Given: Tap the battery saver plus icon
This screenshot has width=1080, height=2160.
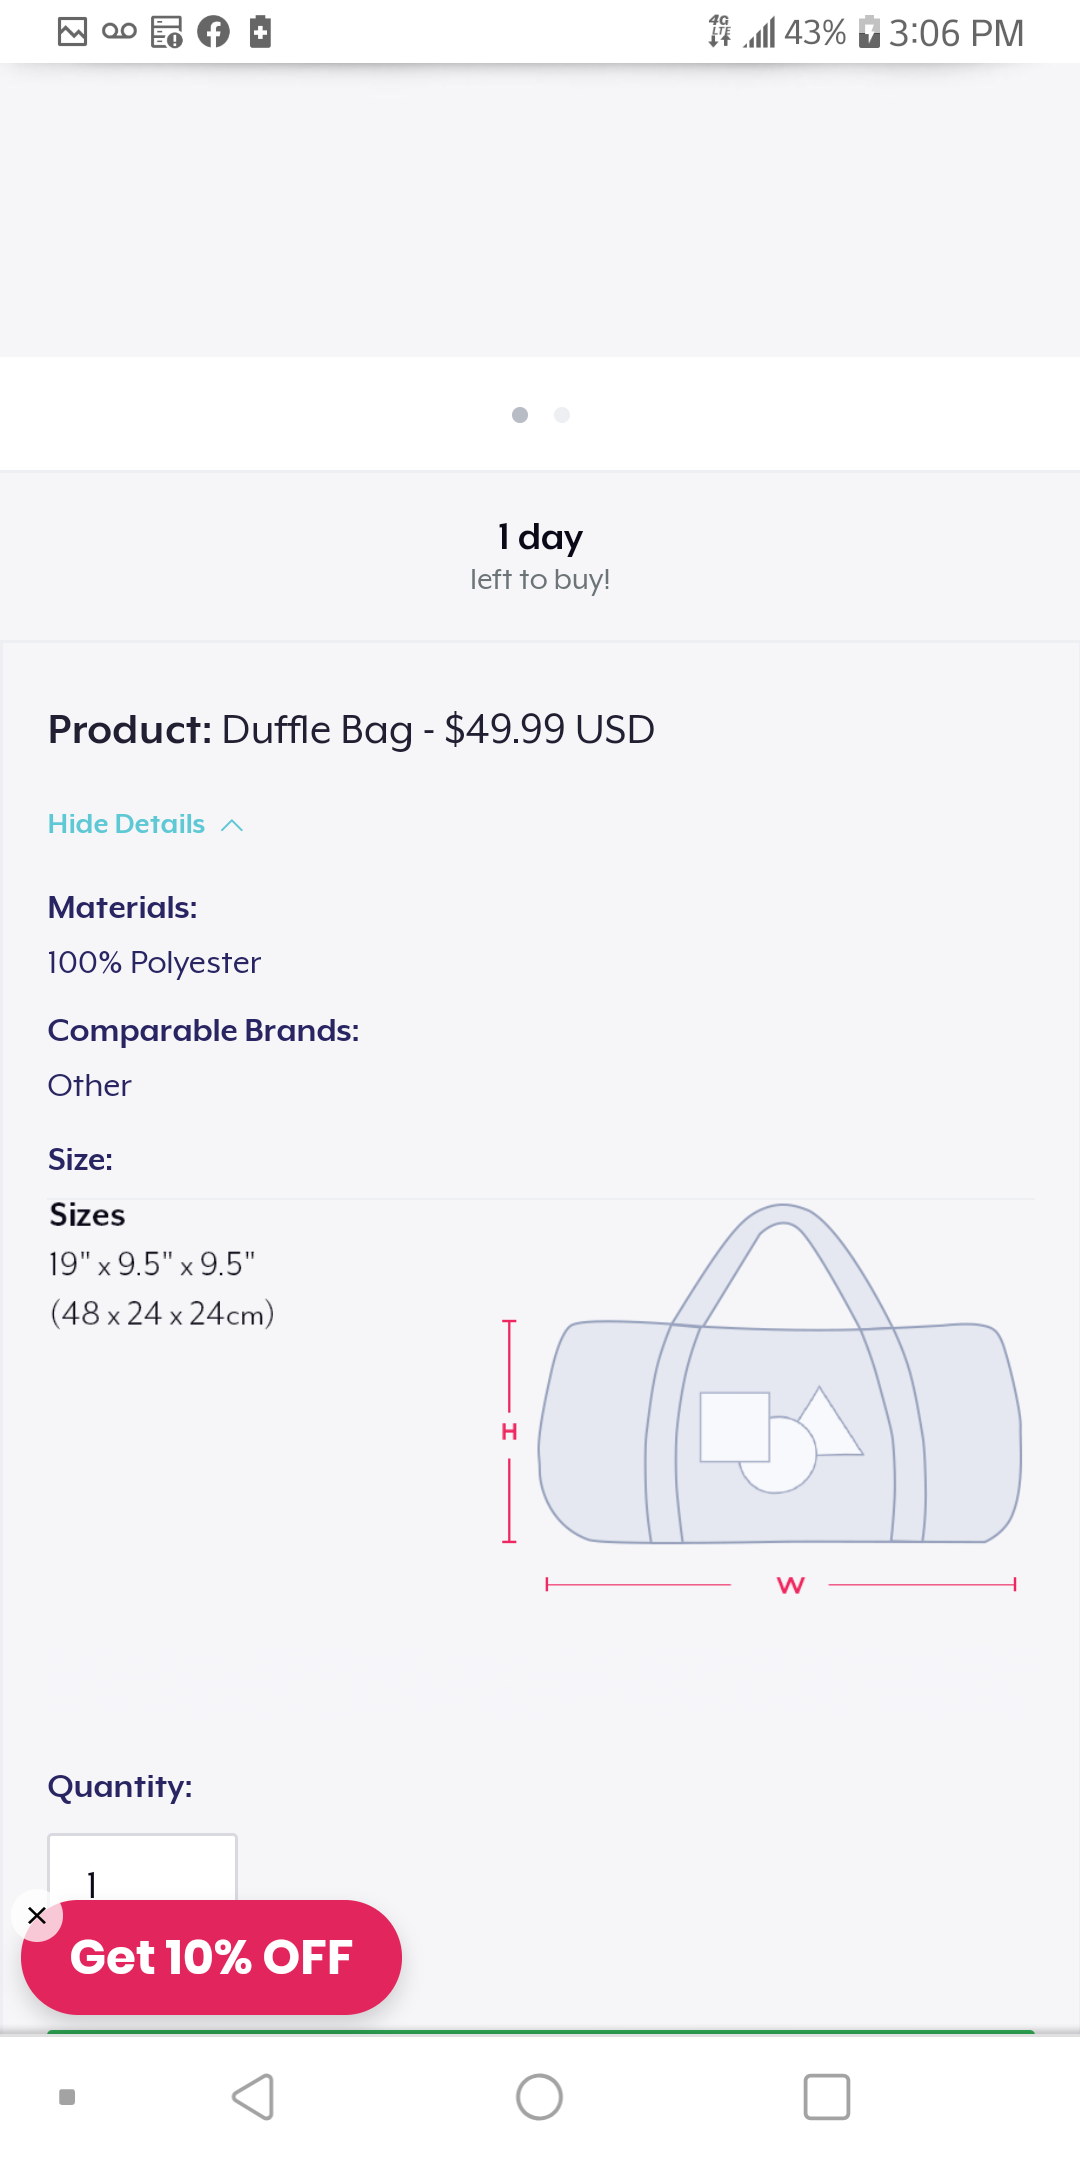Looking at the screenshot, I should click(260, 32).
